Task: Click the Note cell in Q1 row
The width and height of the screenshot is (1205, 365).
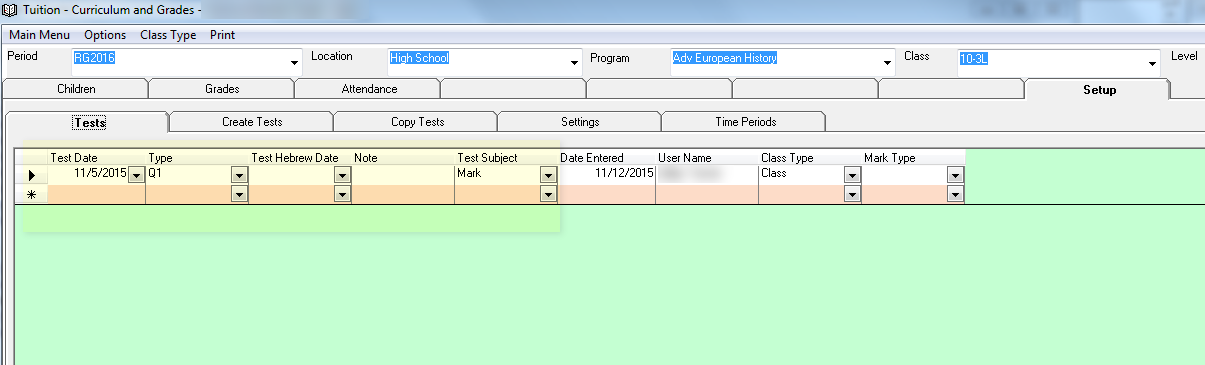Action: pos(403,174)
